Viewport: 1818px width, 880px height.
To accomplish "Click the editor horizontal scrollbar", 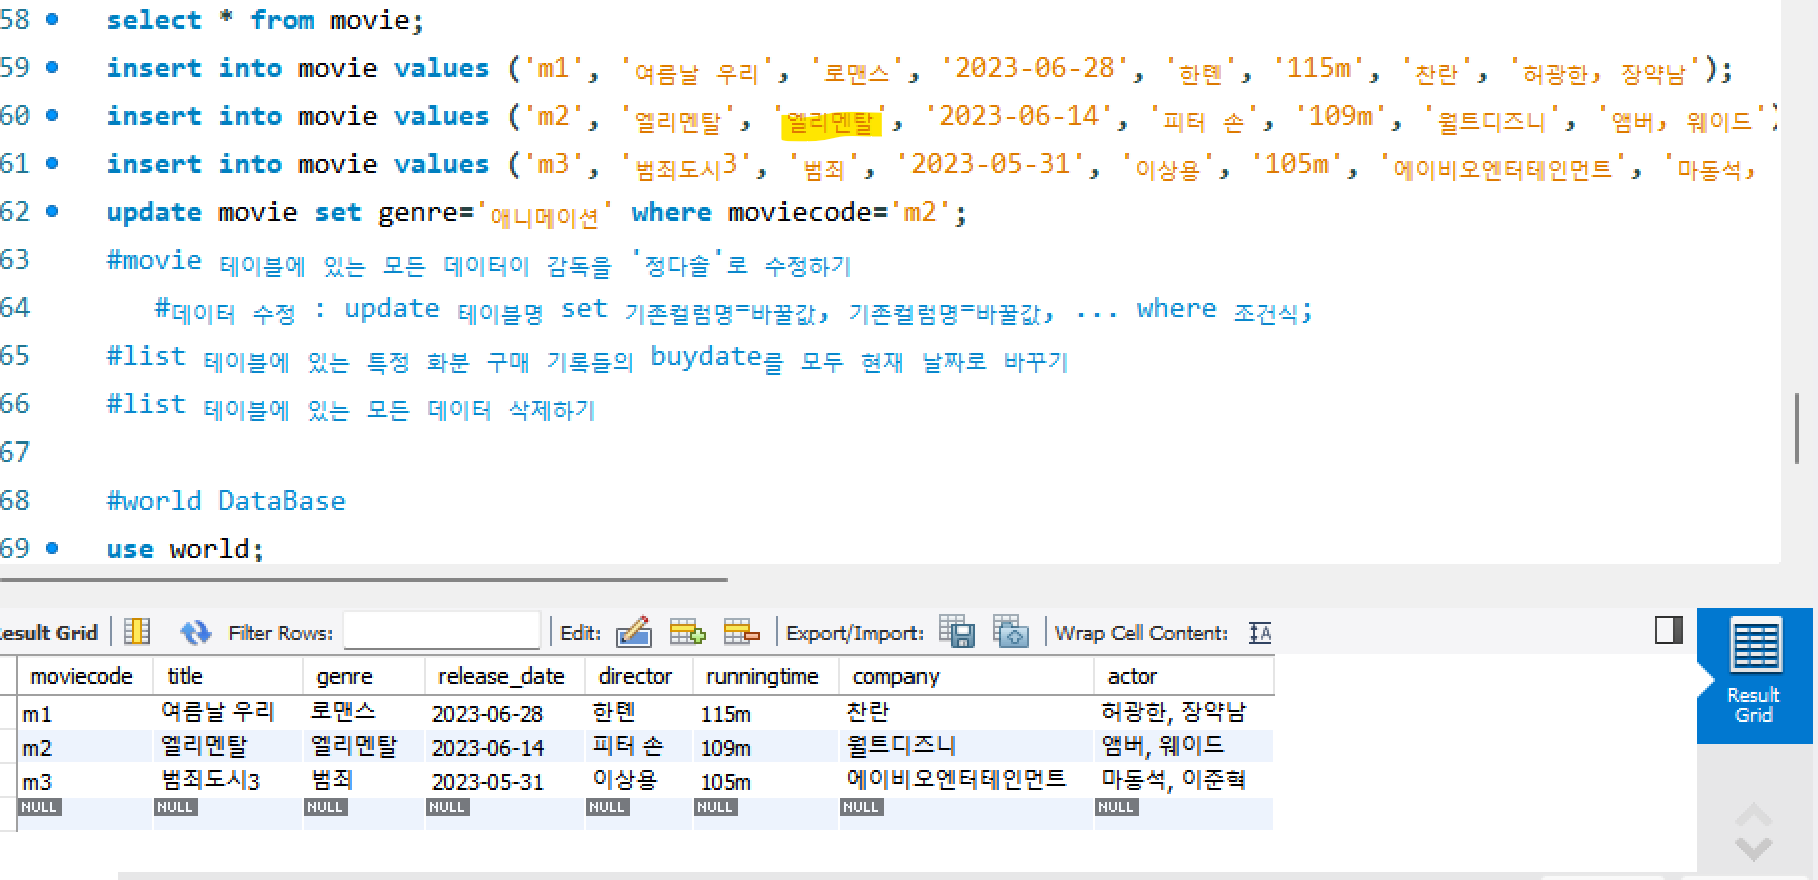I will (364, 579).
